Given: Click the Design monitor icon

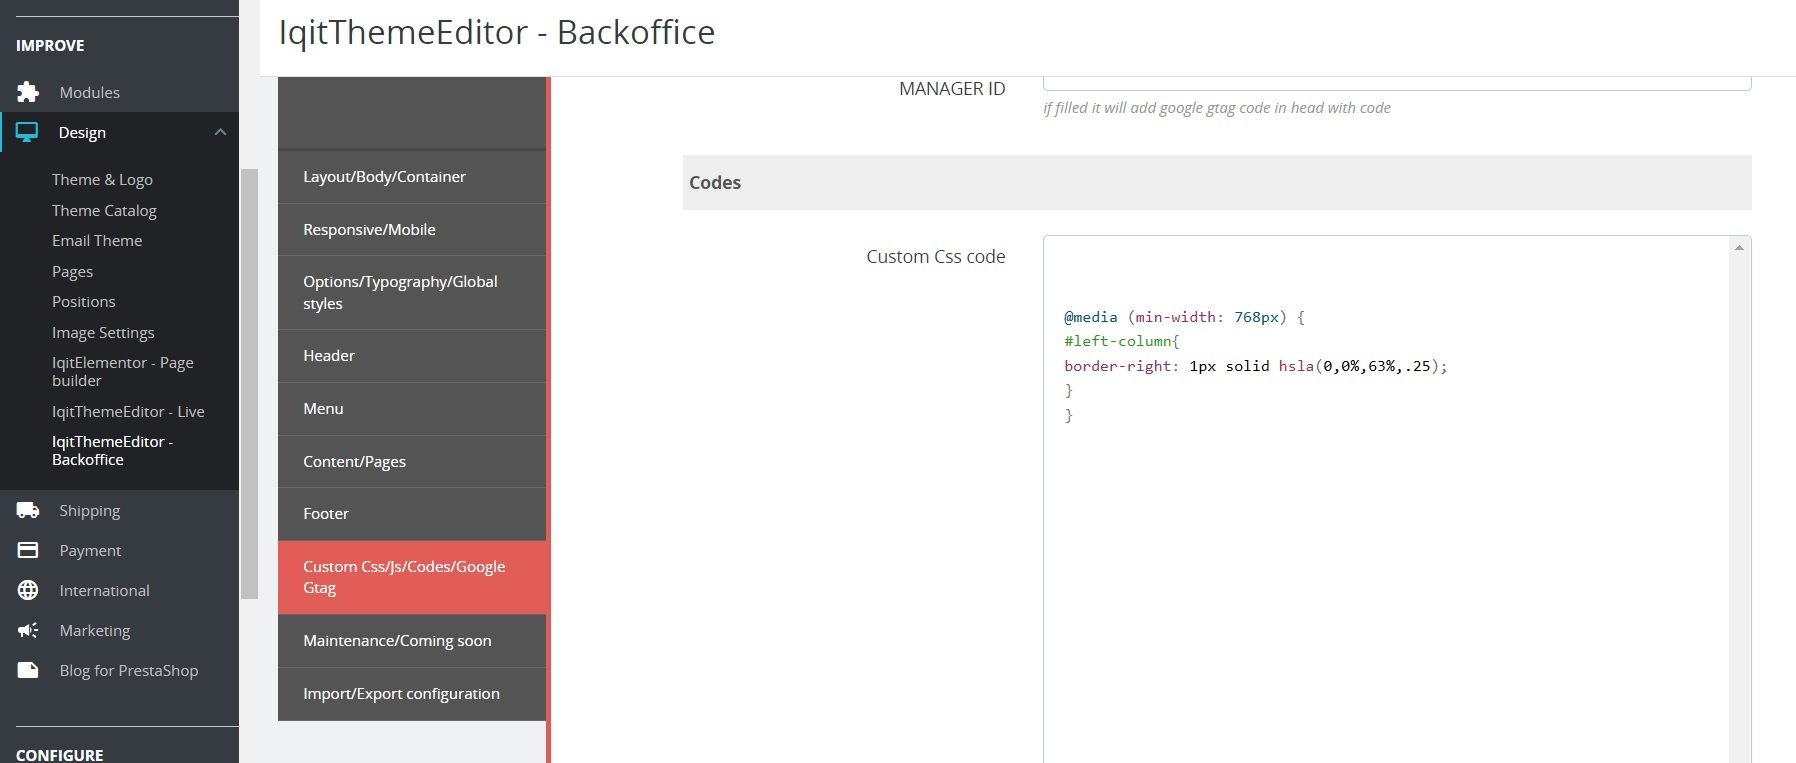Looking at the screenshot, I should coord(27,132).
